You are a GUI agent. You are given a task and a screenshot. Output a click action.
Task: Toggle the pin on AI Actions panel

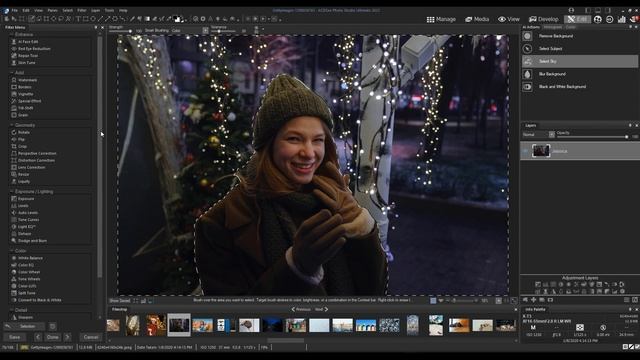631,27
